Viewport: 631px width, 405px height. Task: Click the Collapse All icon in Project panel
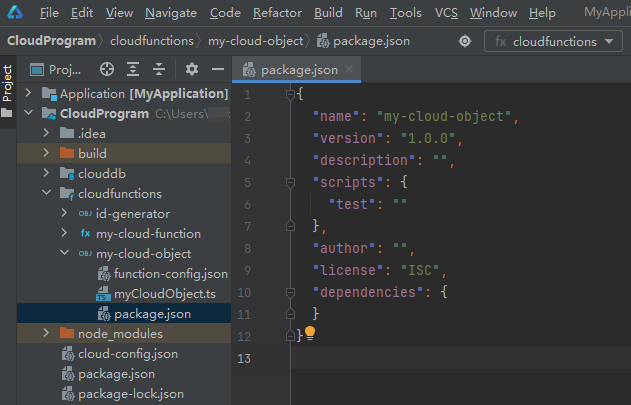159,70
